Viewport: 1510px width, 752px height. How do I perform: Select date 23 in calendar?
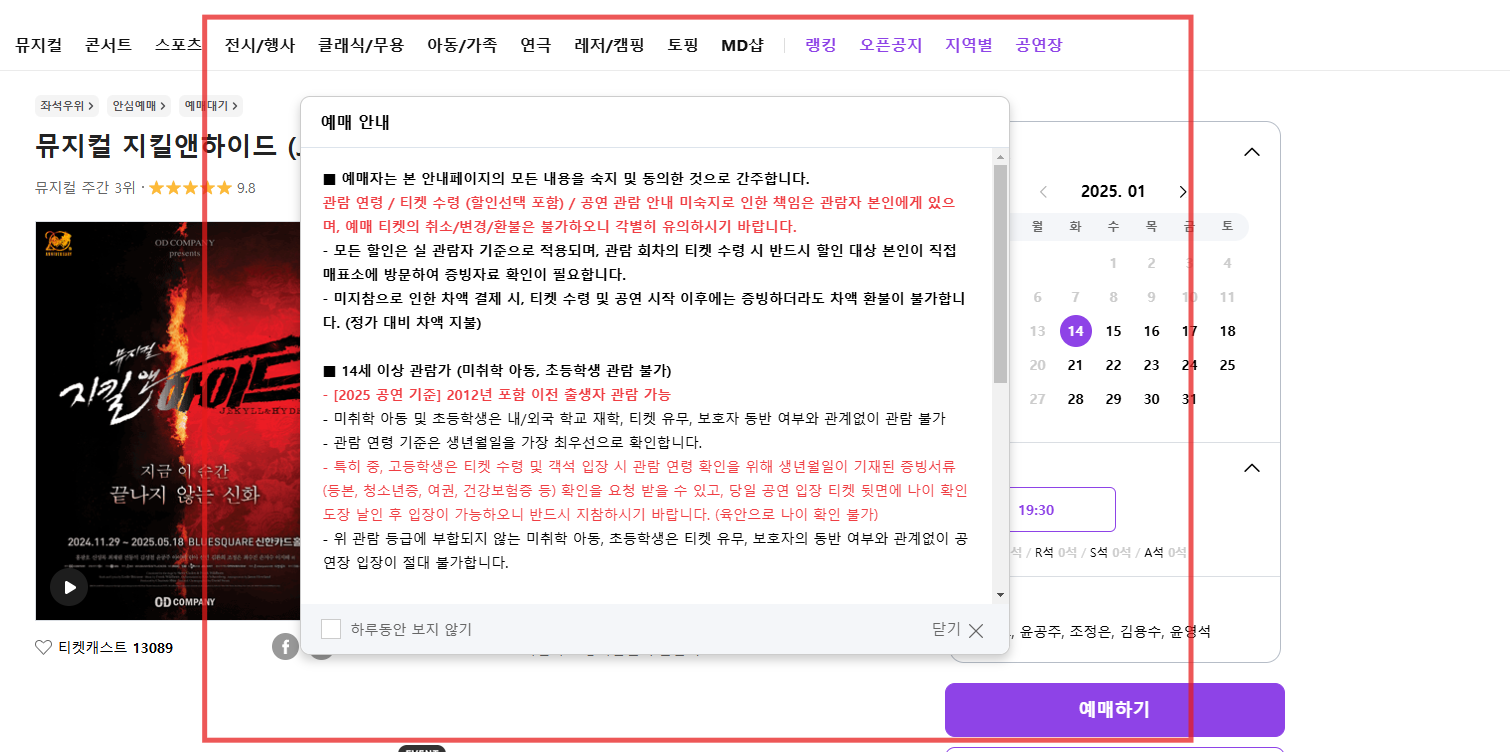1152,365
